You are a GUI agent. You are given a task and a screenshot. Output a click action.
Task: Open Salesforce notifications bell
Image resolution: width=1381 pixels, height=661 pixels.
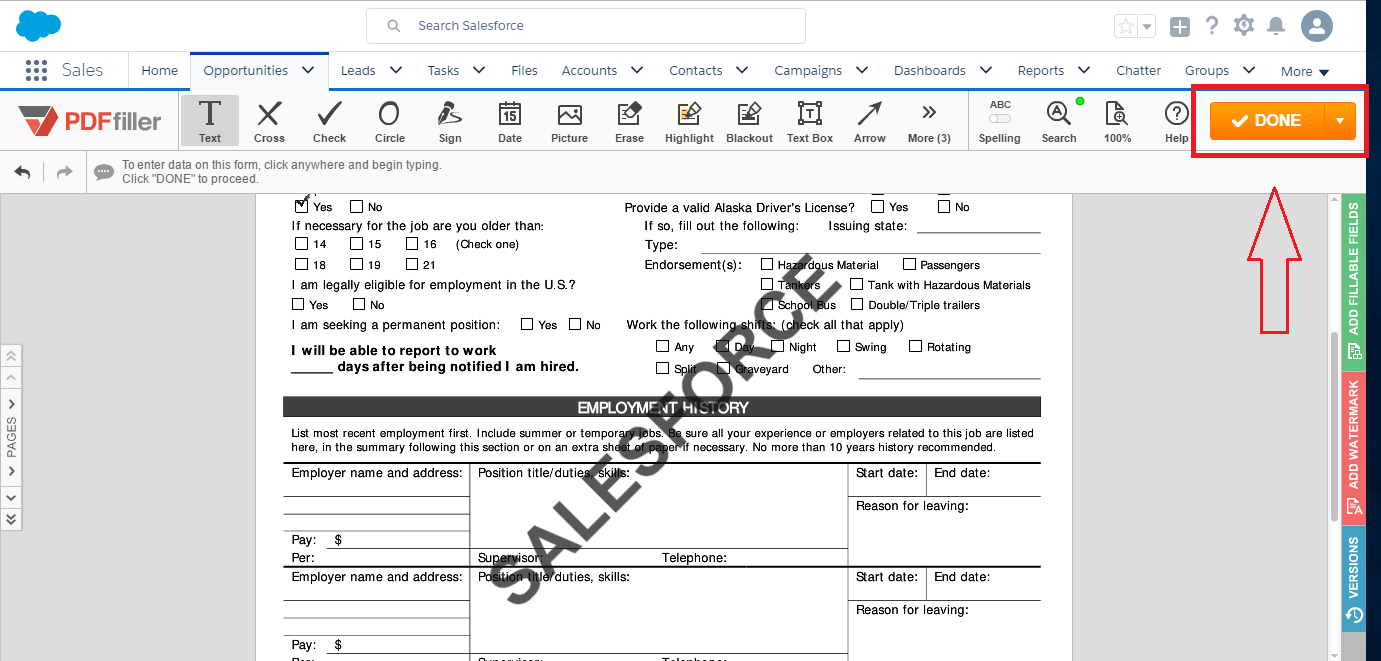[1276, 26]
